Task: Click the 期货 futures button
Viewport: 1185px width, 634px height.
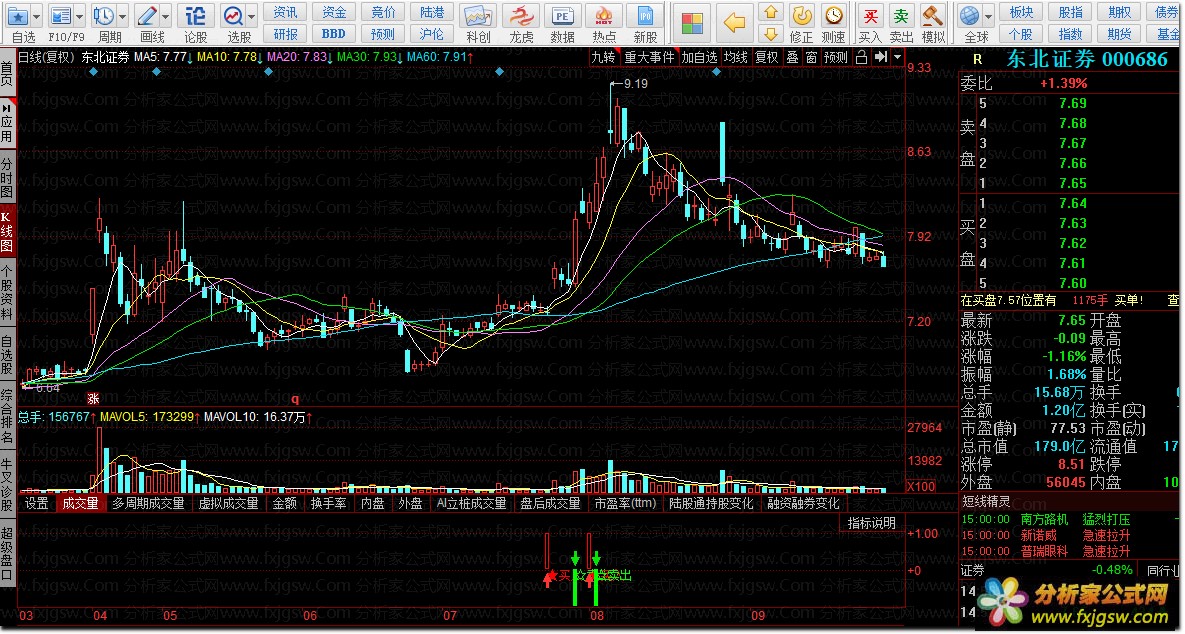Action: click(1120, 34)
